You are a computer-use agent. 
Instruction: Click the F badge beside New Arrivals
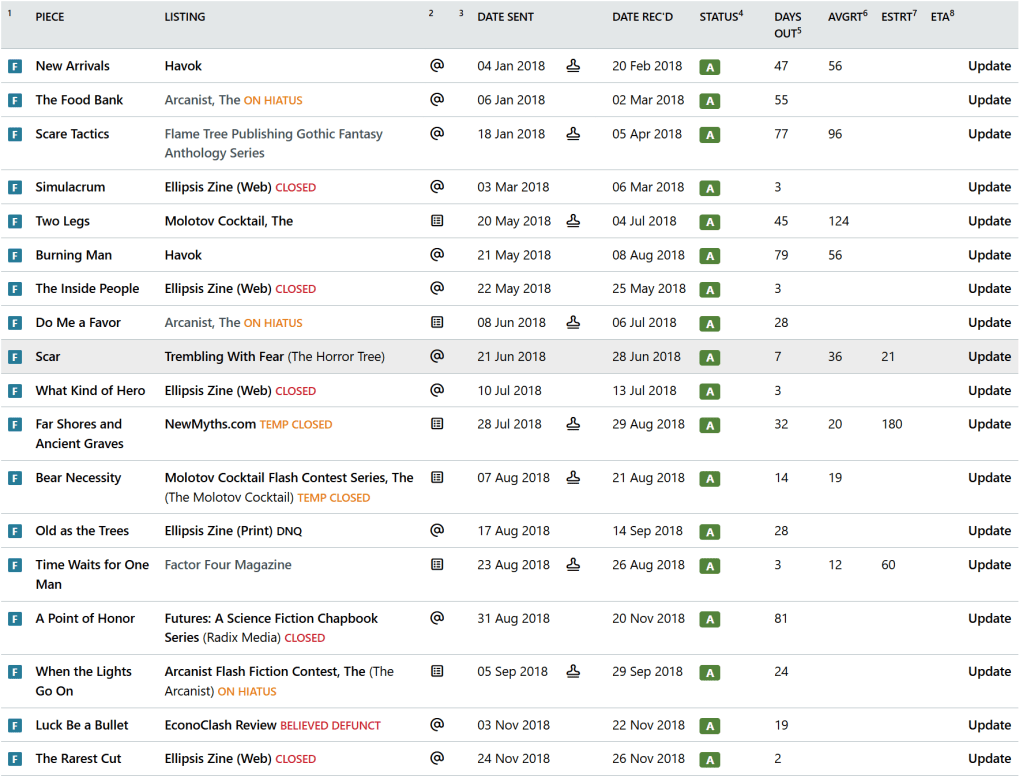pyautogui.click(x=15, y=67)
